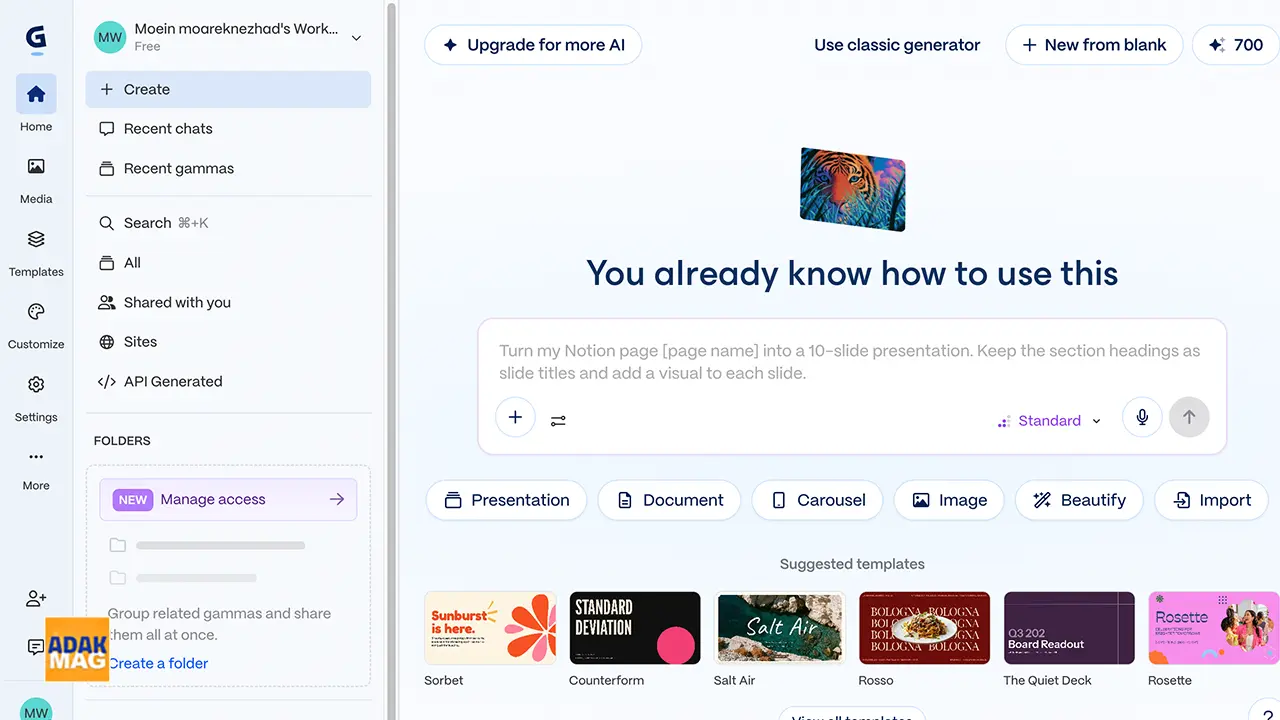The height and width of the screenshot is (720, 1280).
Task: Submit the prompt with arrow button
Action: [1189, 417]
